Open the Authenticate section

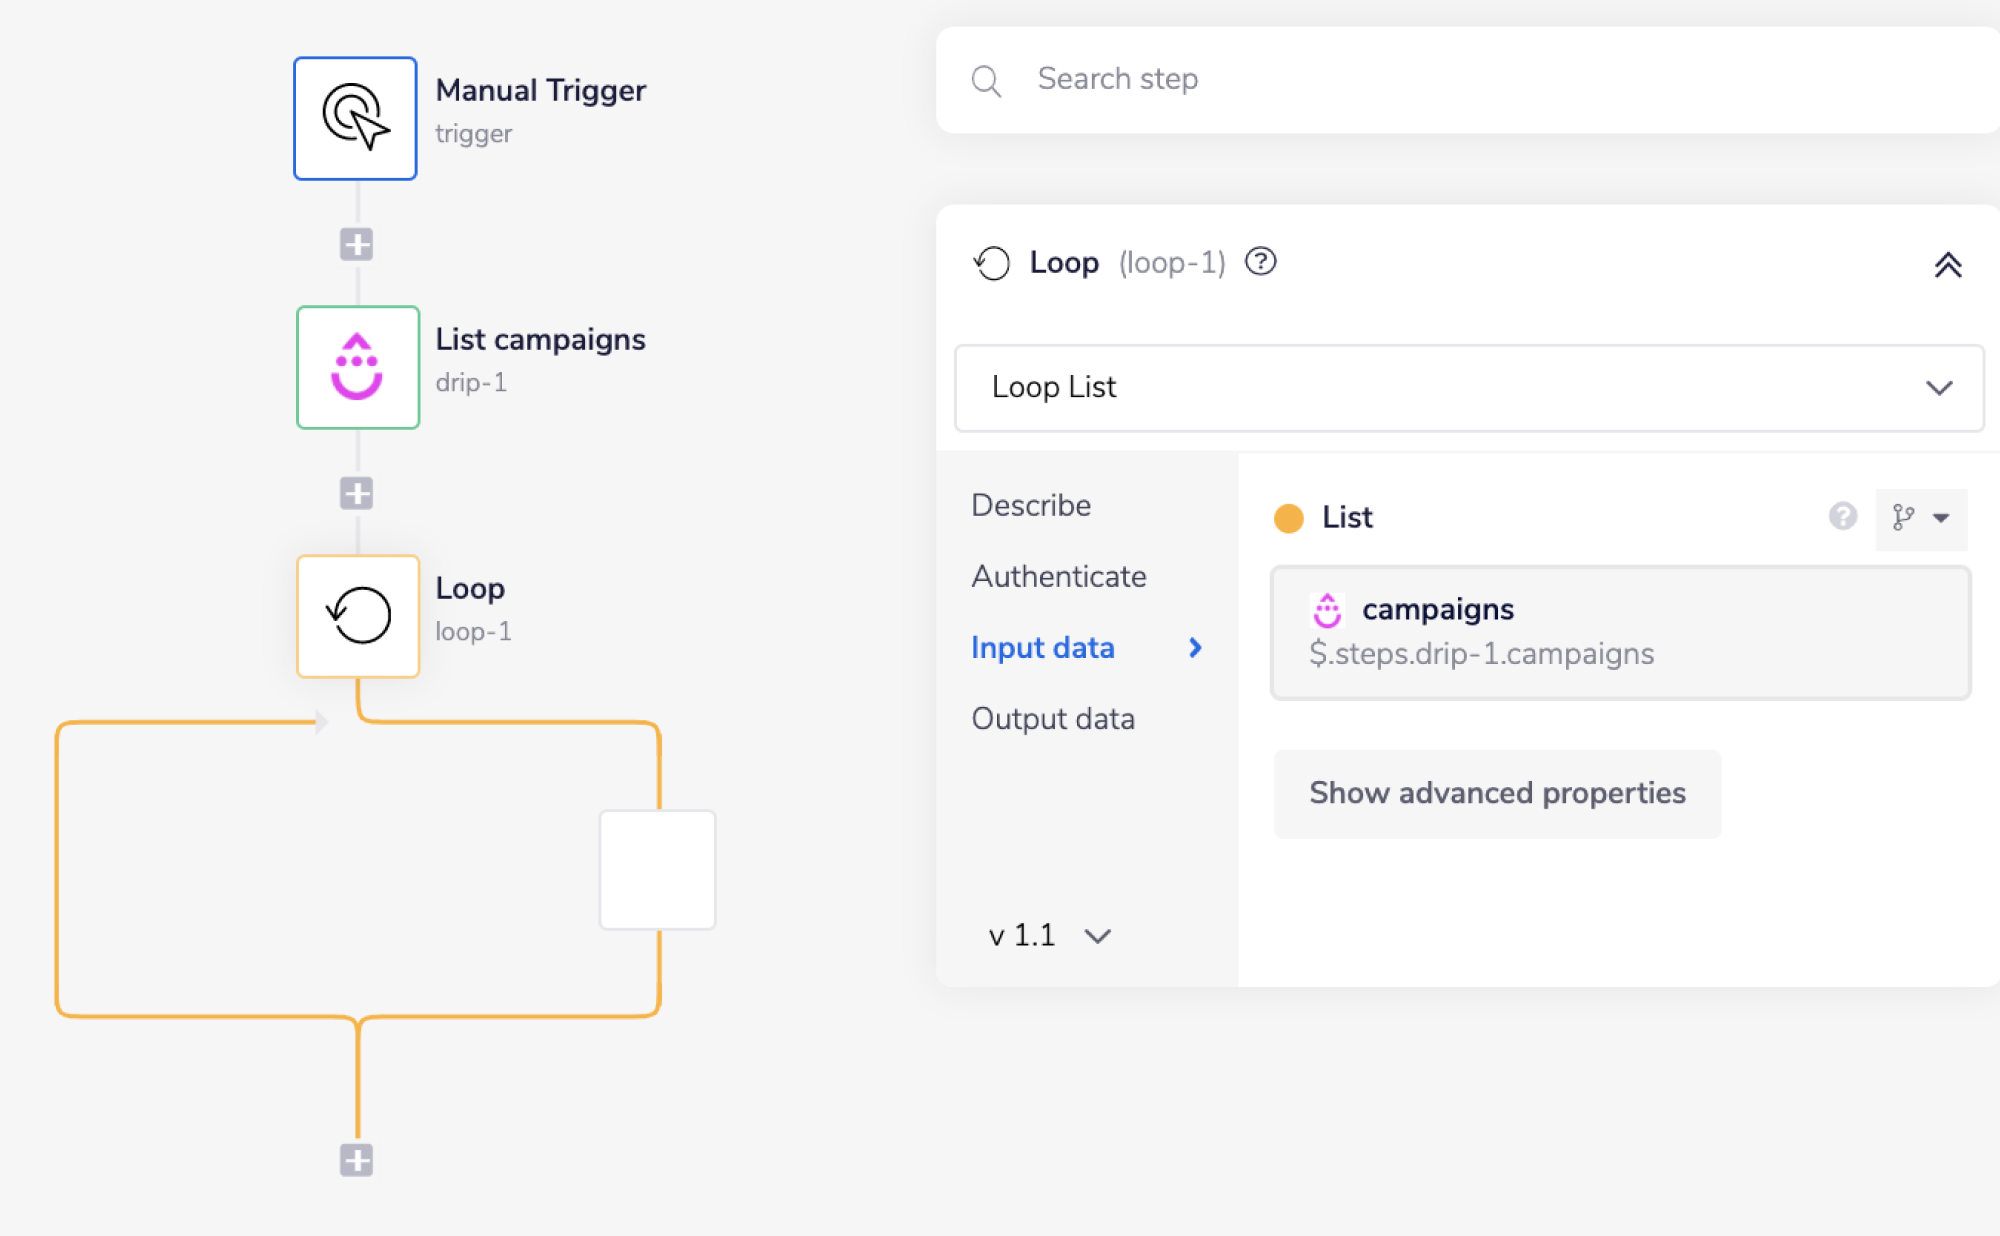[1058, 576]
